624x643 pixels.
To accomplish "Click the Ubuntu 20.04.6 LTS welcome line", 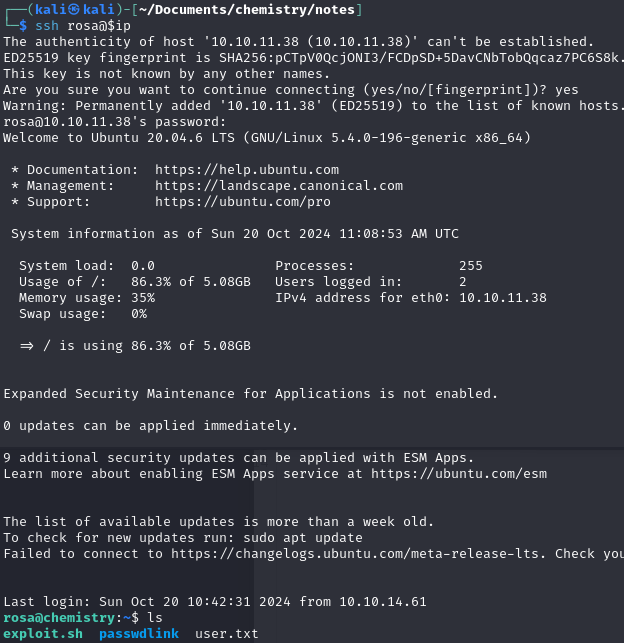I will tap(267, 138).
